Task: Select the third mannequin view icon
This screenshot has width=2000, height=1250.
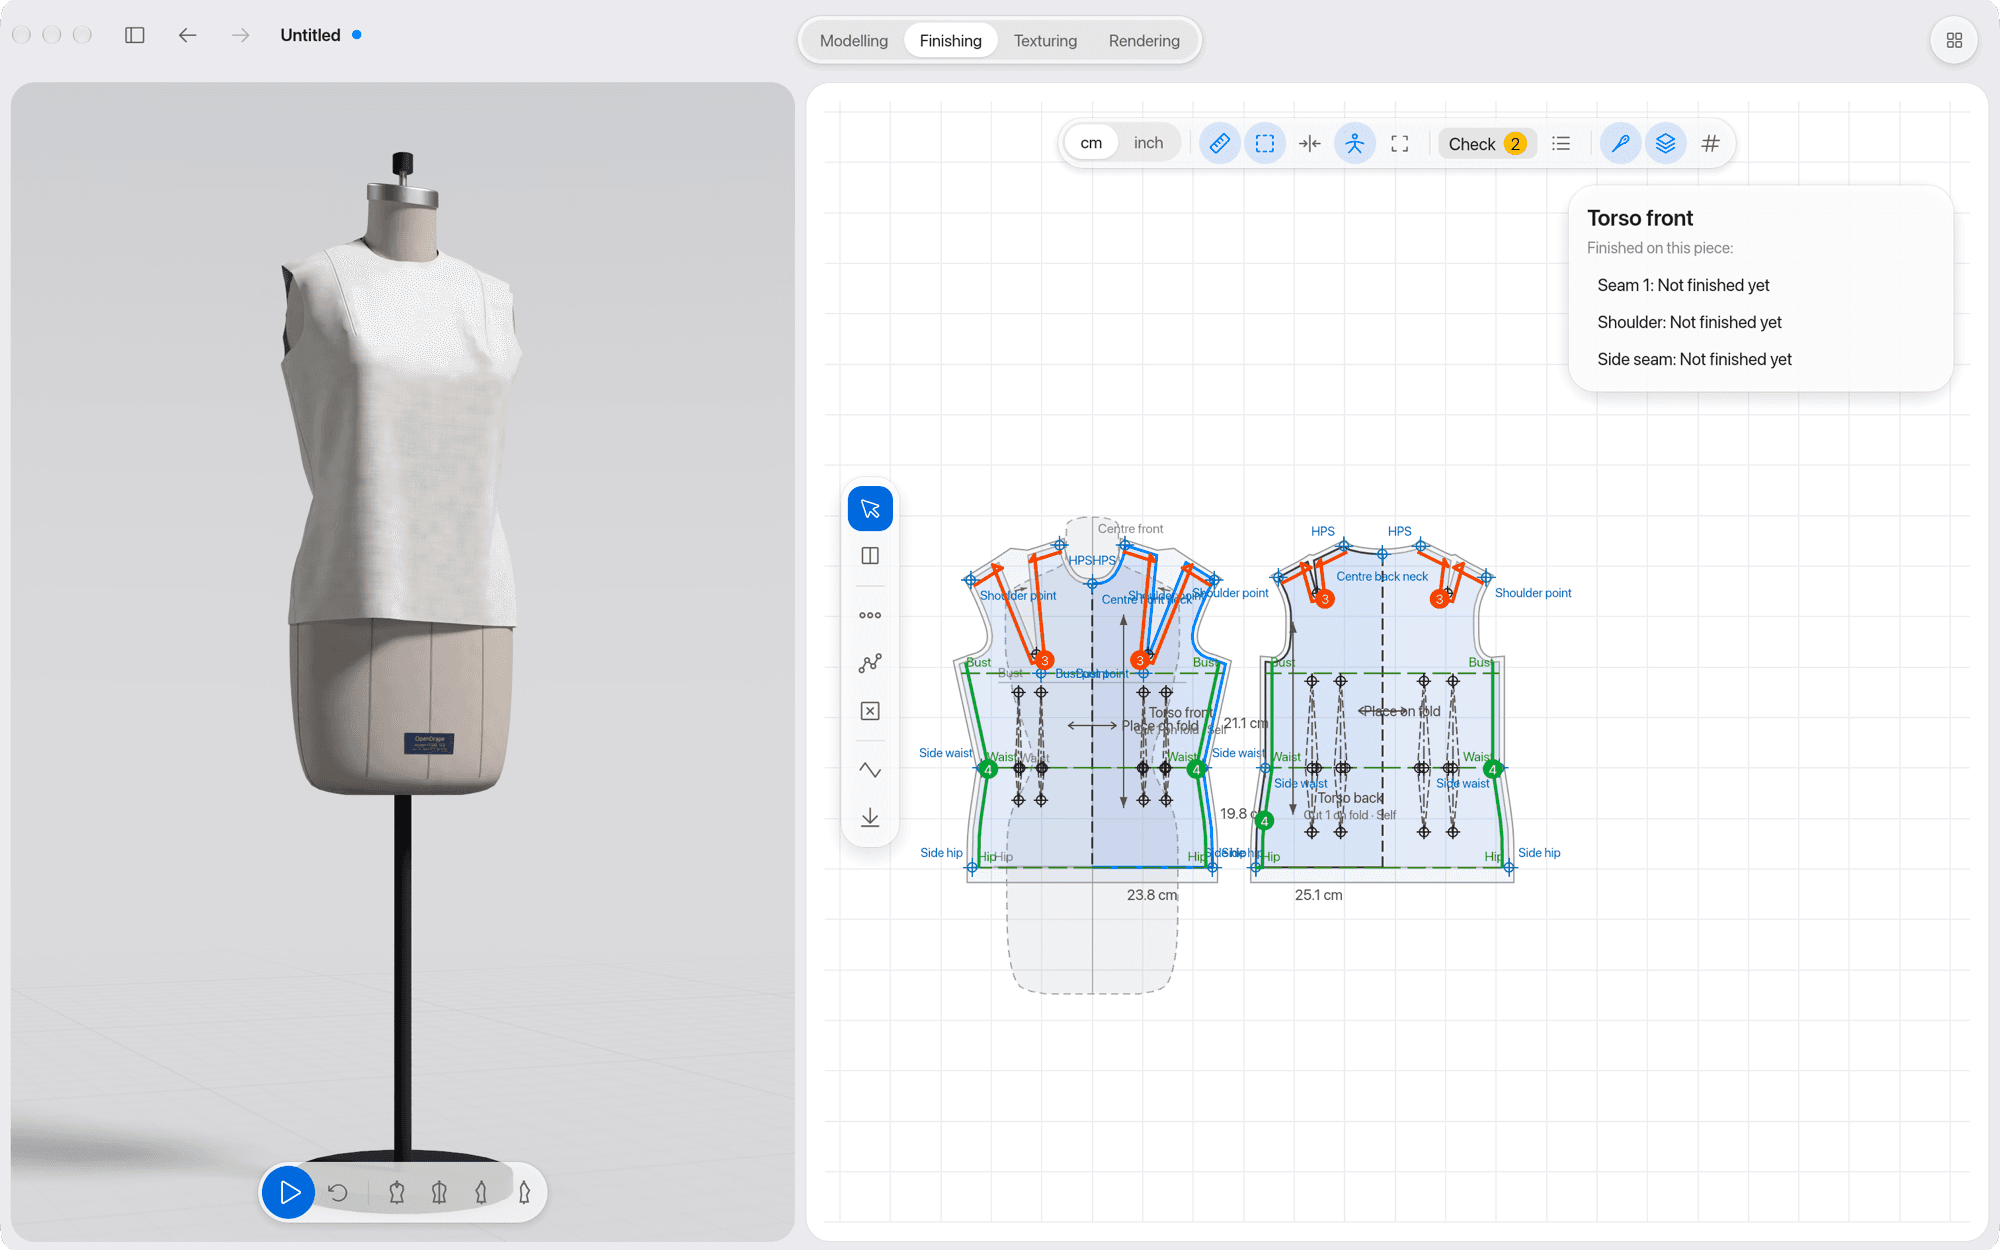Action: coord(482,1192)
